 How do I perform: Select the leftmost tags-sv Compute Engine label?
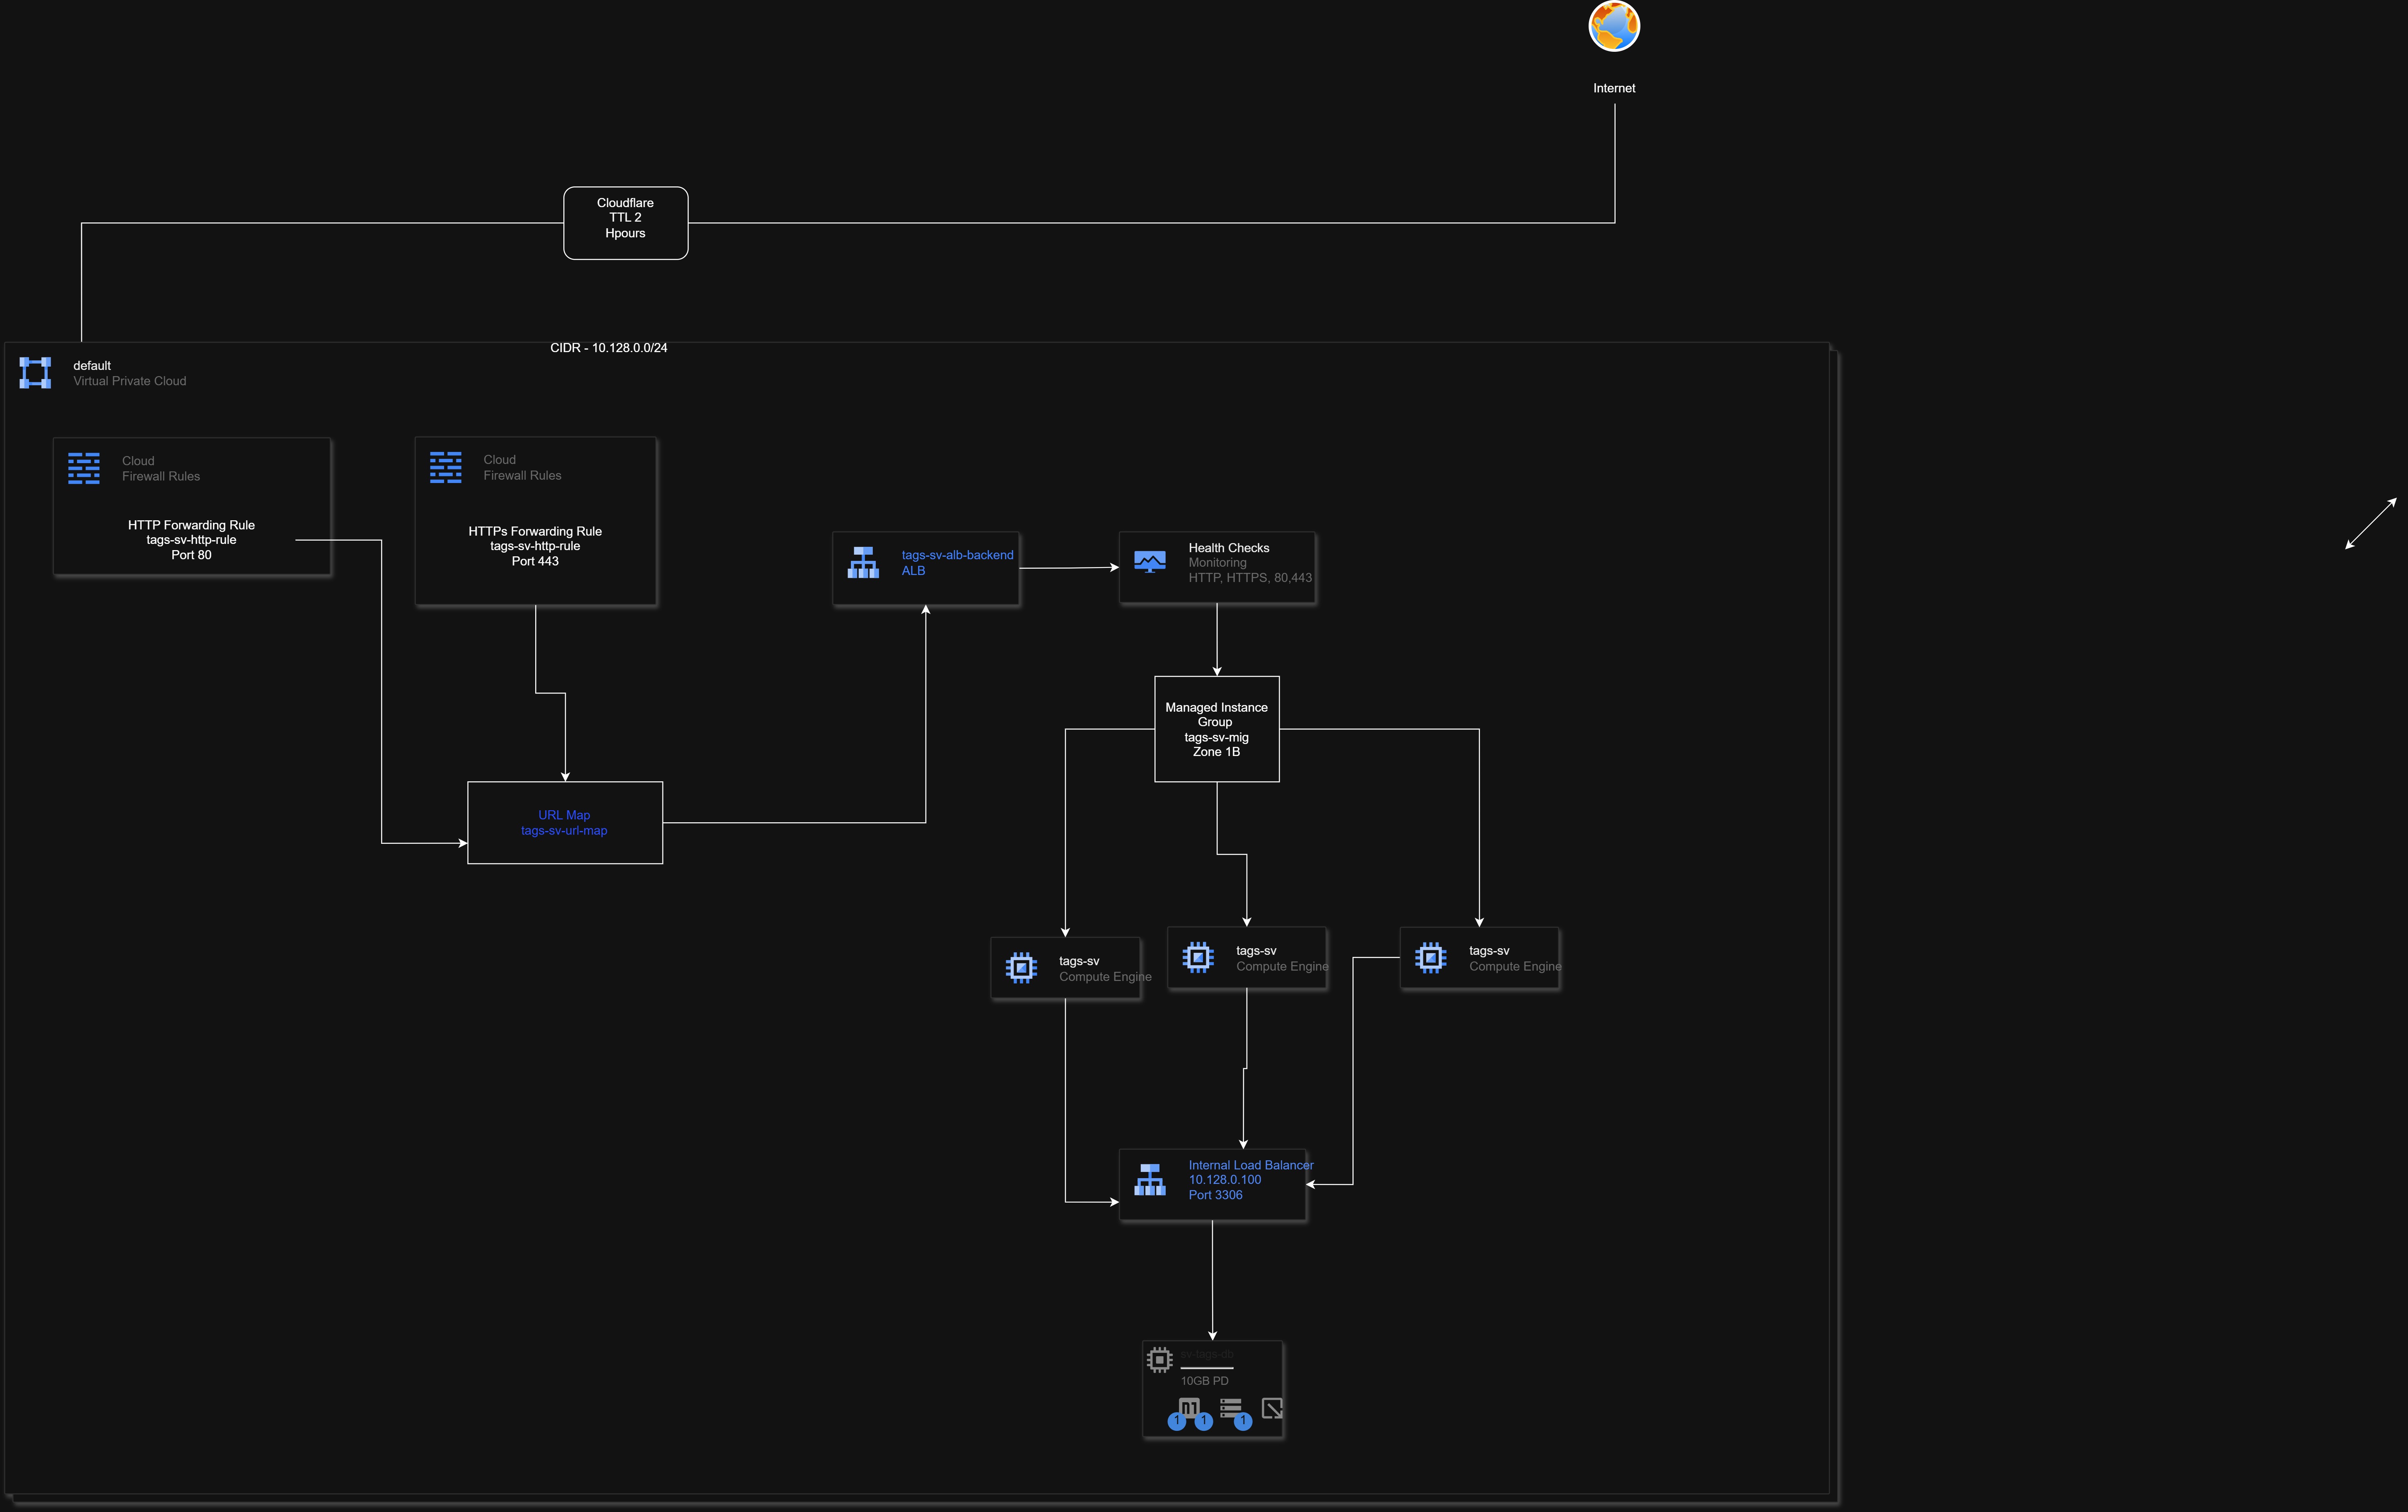[x=1105, y=969]
